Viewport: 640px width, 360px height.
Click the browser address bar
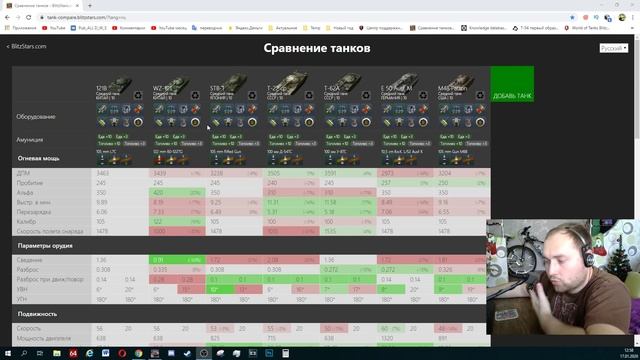pyautogui.click(x=302, y=18)
